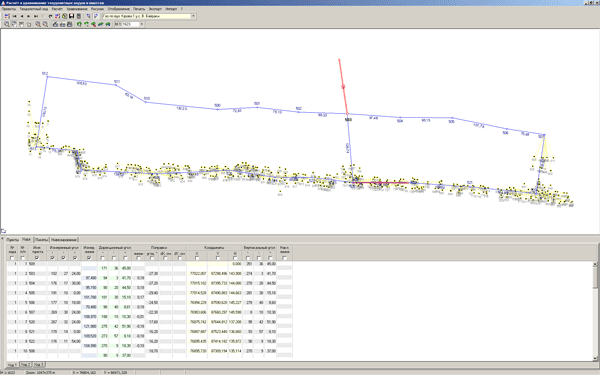This screenshot has height=375, width=600.
Task: Go to first record using skip-back arrow
Action: pyautogui.click(x=15, y=16)
